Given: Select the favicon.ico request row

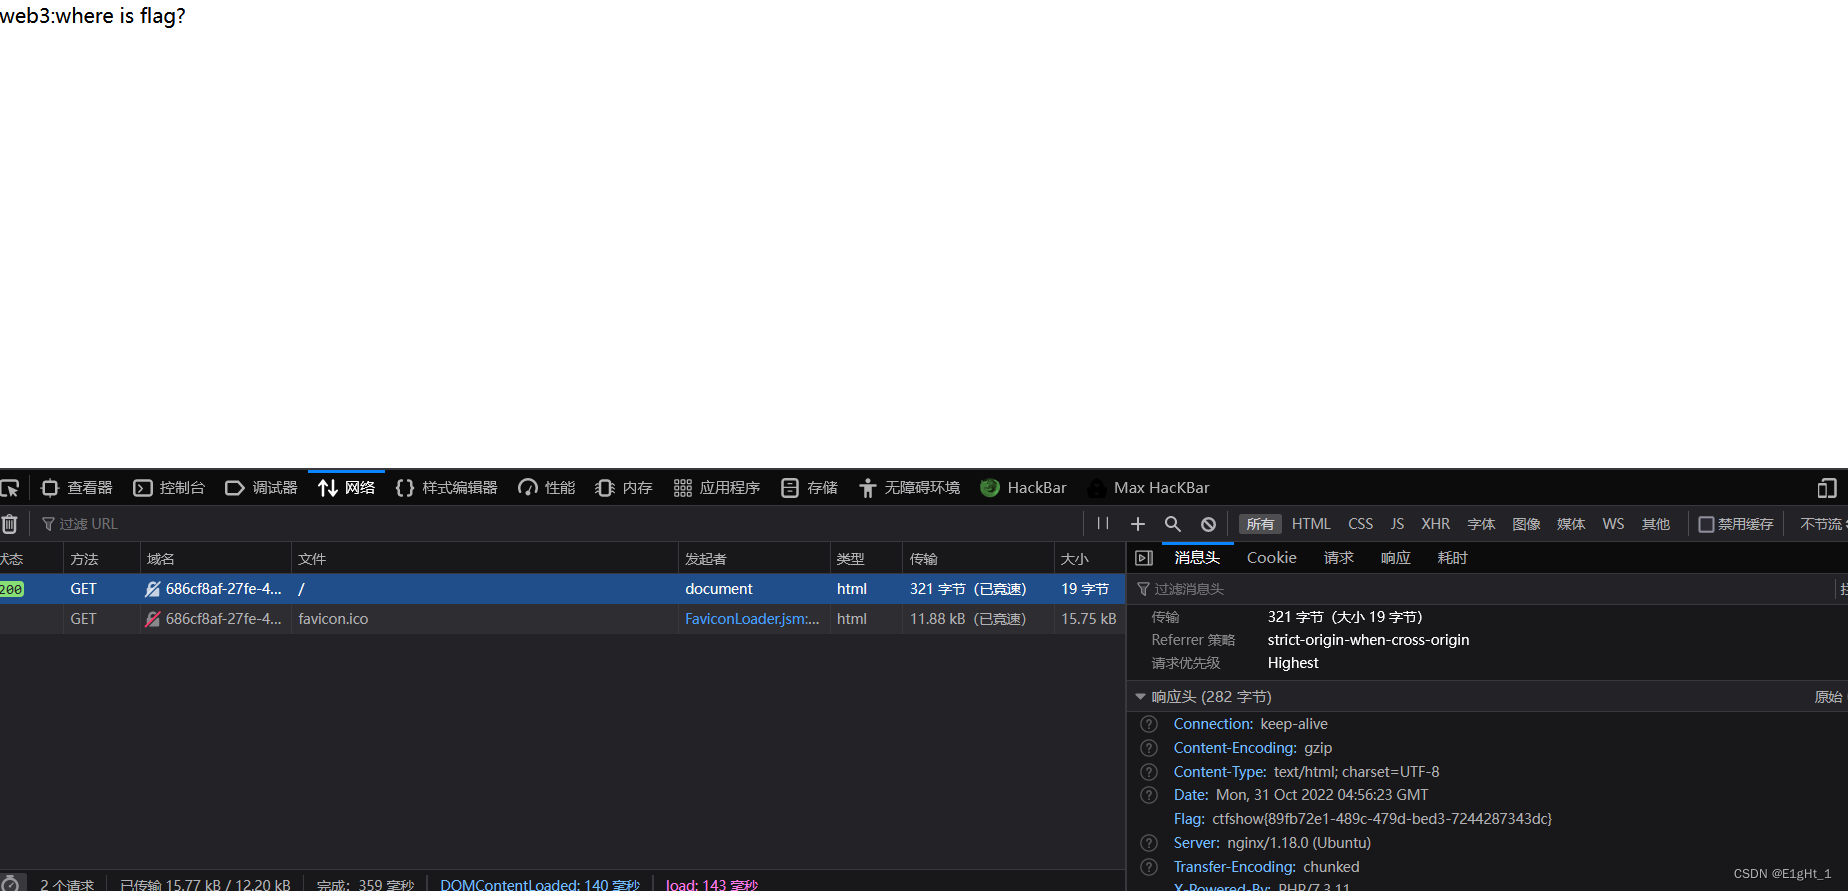Looking at the screenshot, I should pyautogui.click(x=562, y=619).
